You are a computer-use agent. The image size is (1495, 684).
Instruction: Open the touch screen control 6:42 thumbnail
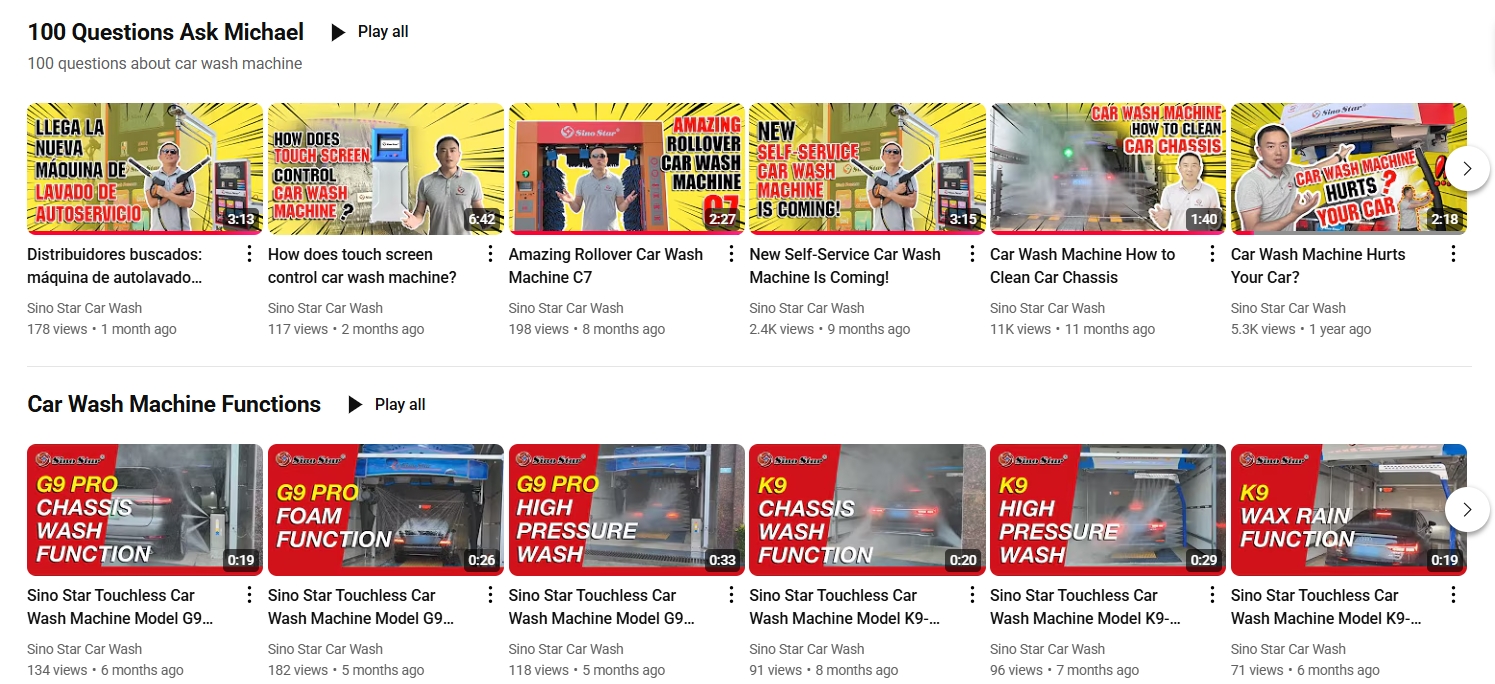pos(386,169)
